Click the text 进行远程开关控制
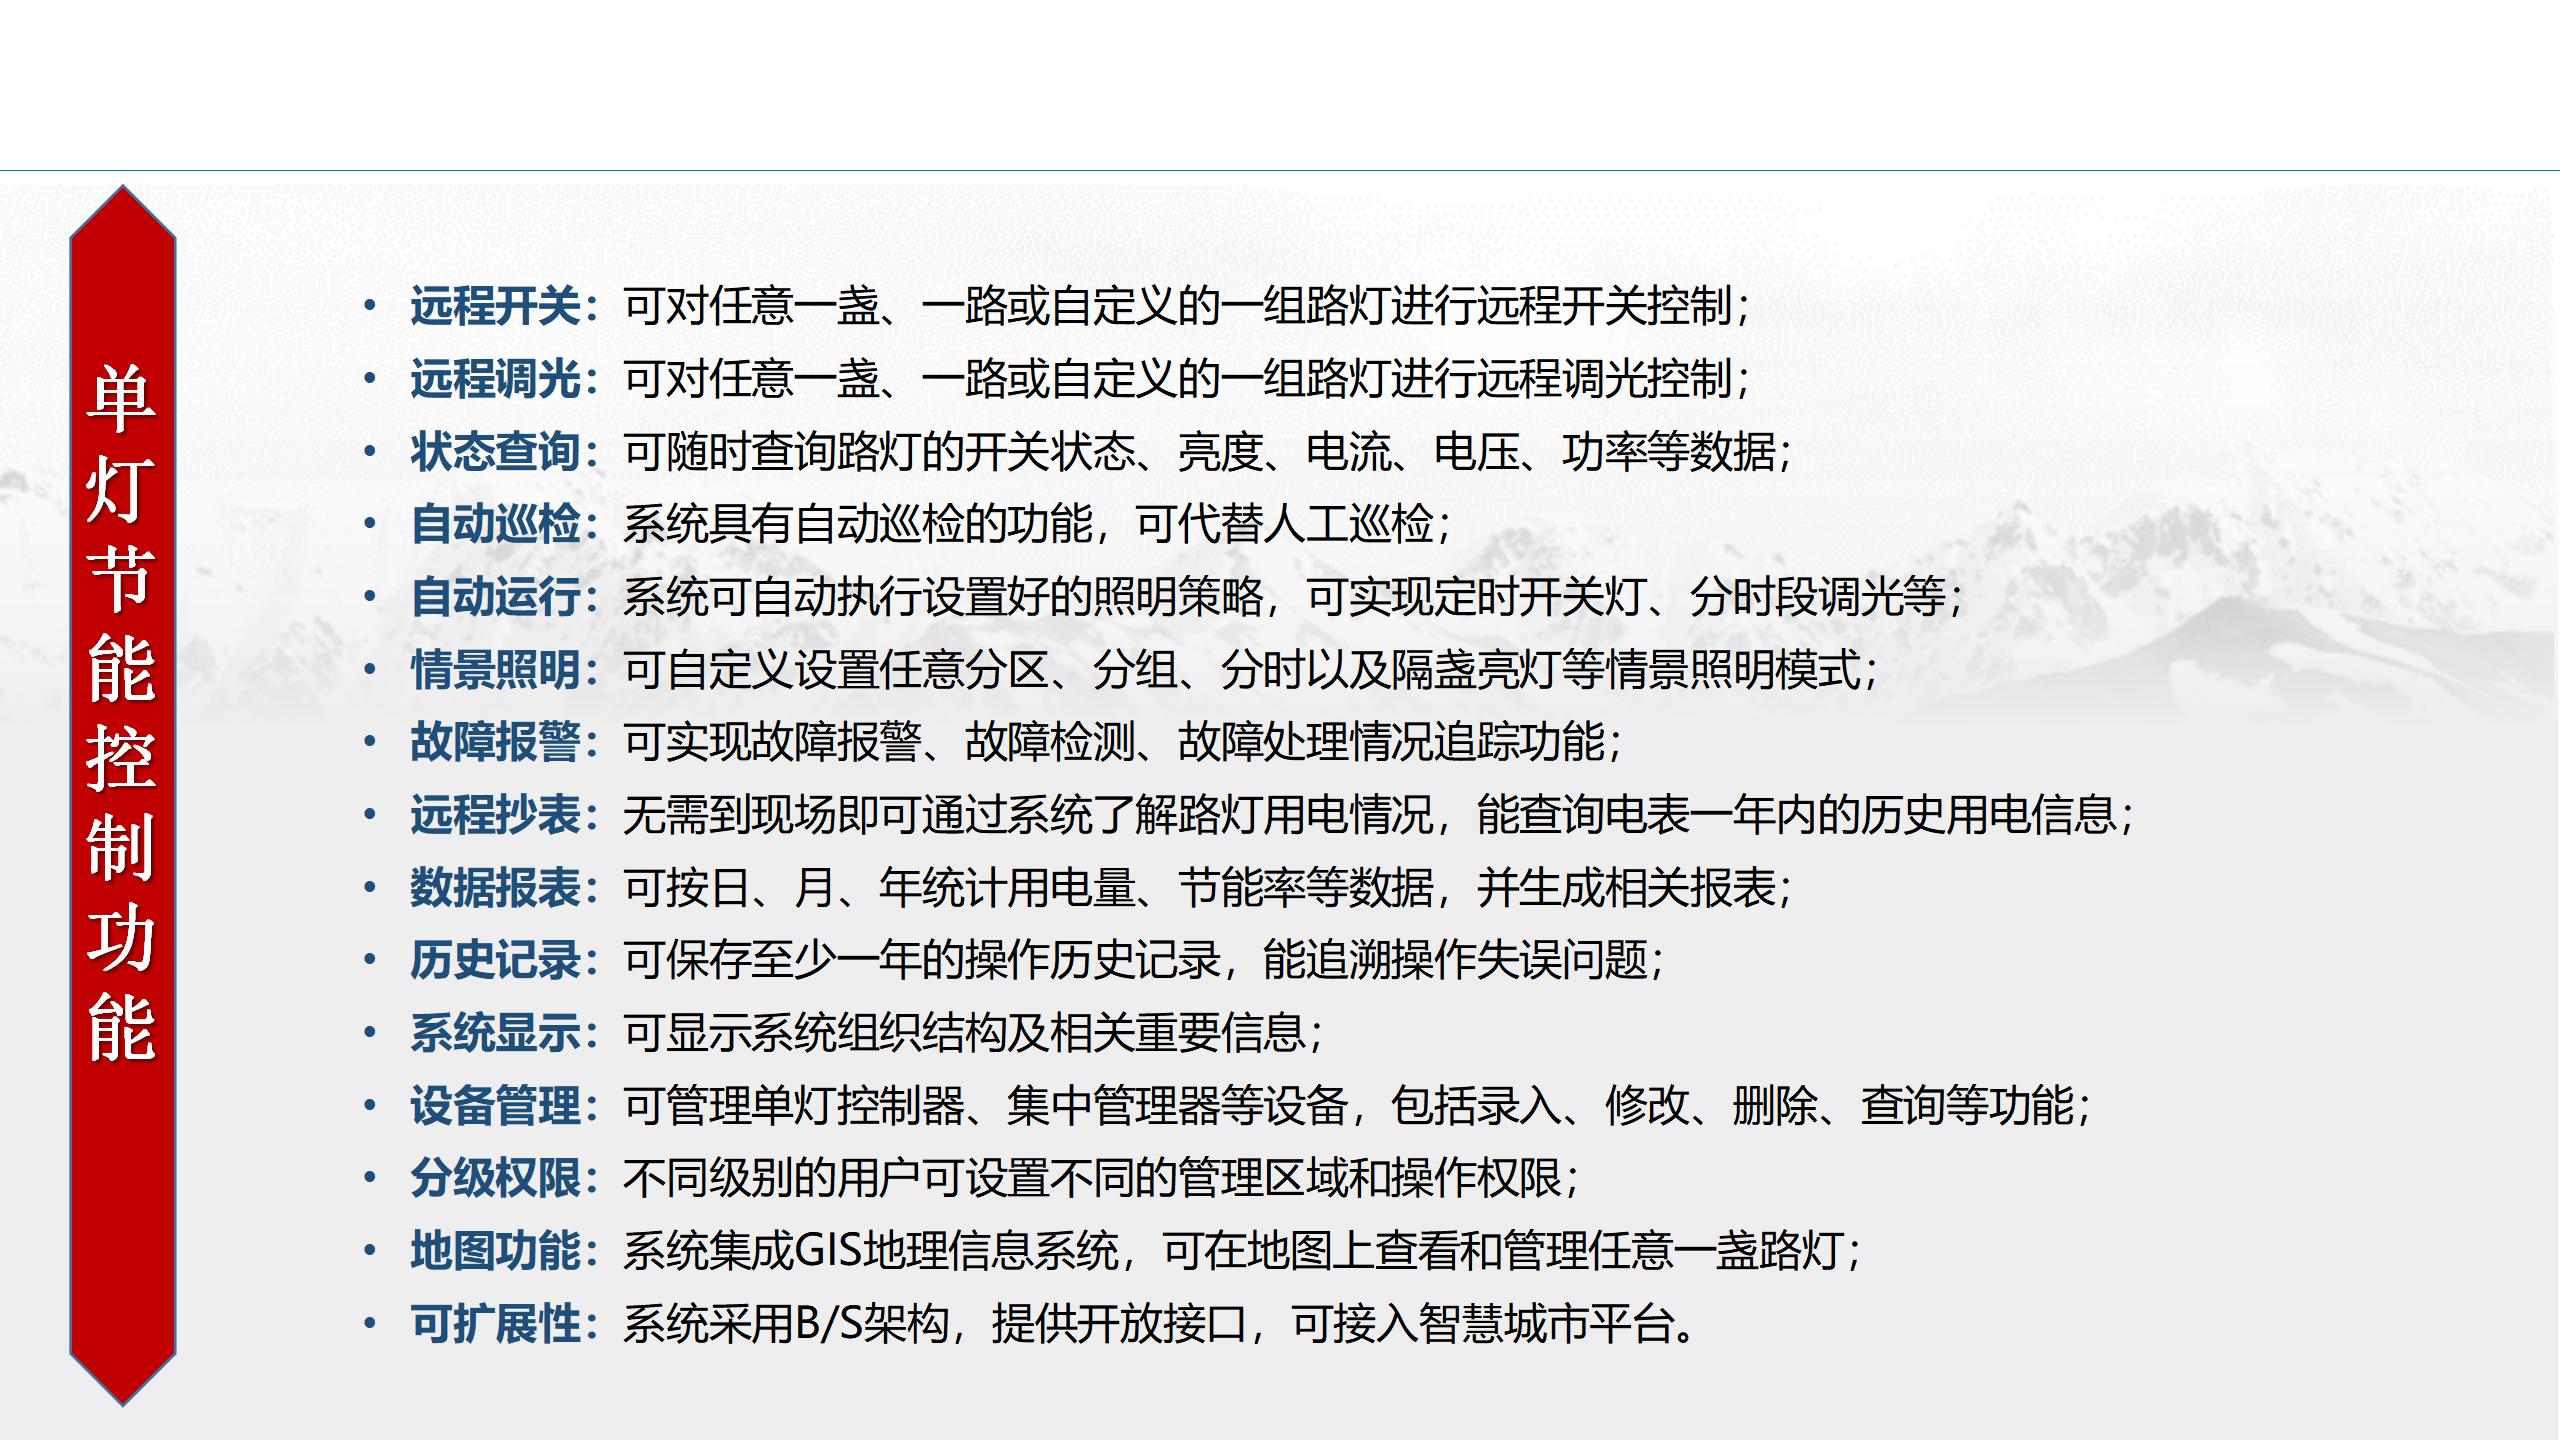 (1561, 306)
